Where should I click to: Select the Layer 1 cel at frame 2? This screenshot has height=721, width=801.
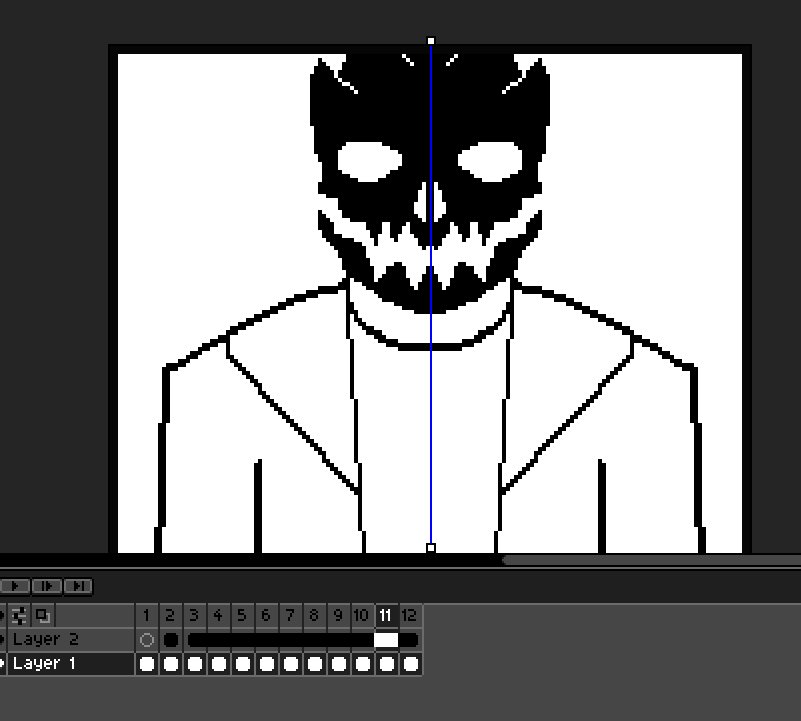click(171, 663)
